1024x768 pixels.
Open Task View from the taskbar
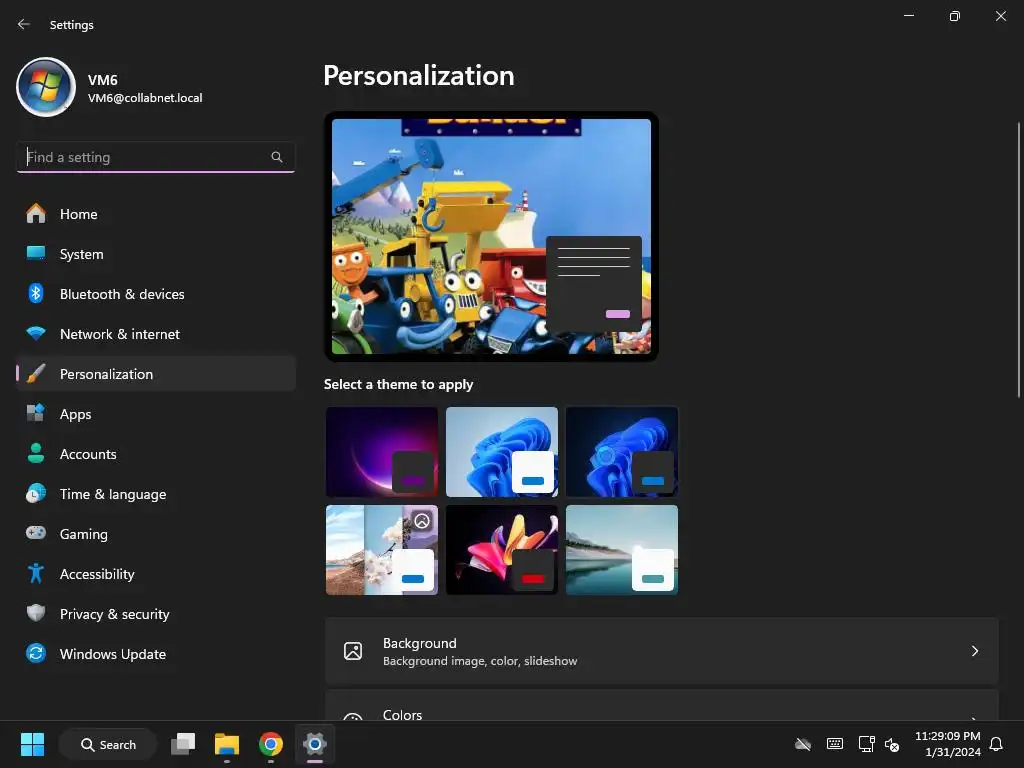click(x=183, y=744)
